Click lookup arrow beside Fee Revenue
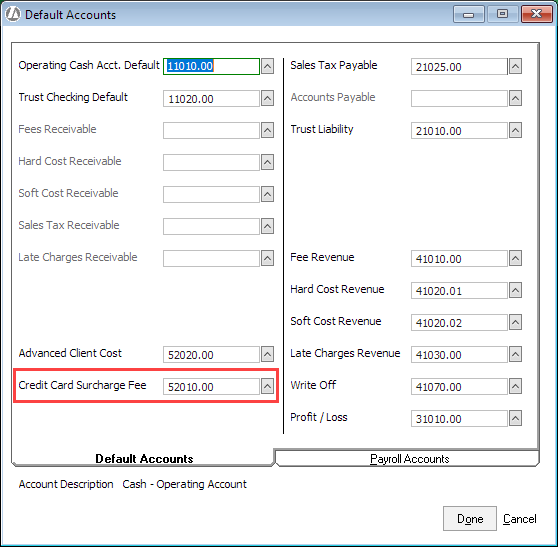Viewport: 558px width, 547px height. point(515,258)
